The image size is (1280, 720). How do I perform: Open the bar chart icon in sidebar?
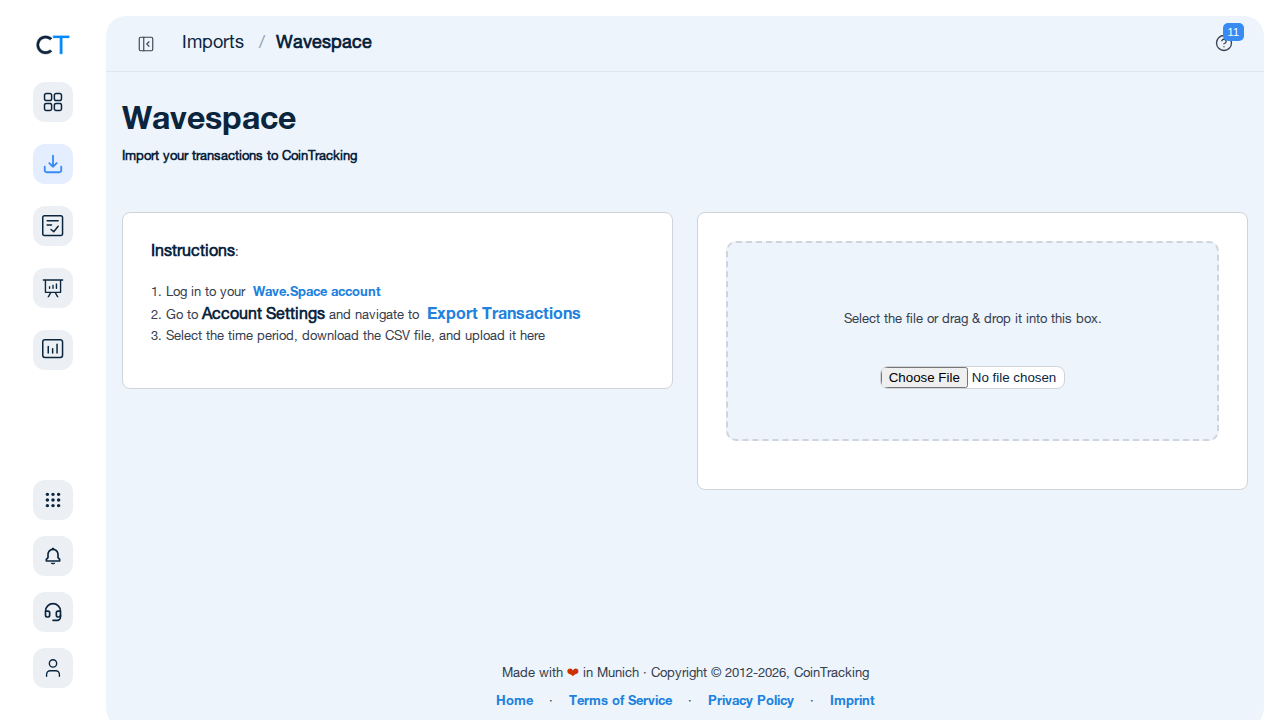point(53,350)
